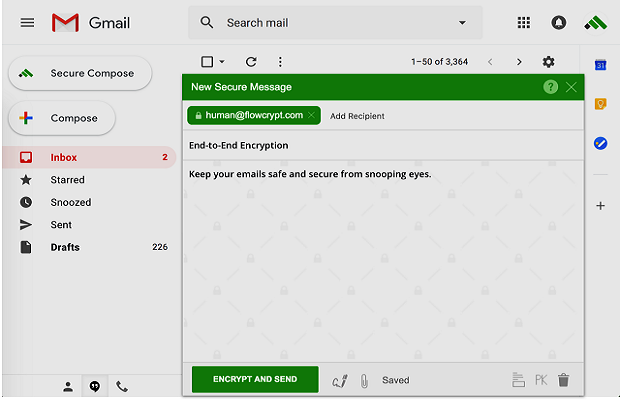Image resolution: width=620 pixels, height=400 pixels.
Task: Go to older messages page
Action: (x=519, y=62)
